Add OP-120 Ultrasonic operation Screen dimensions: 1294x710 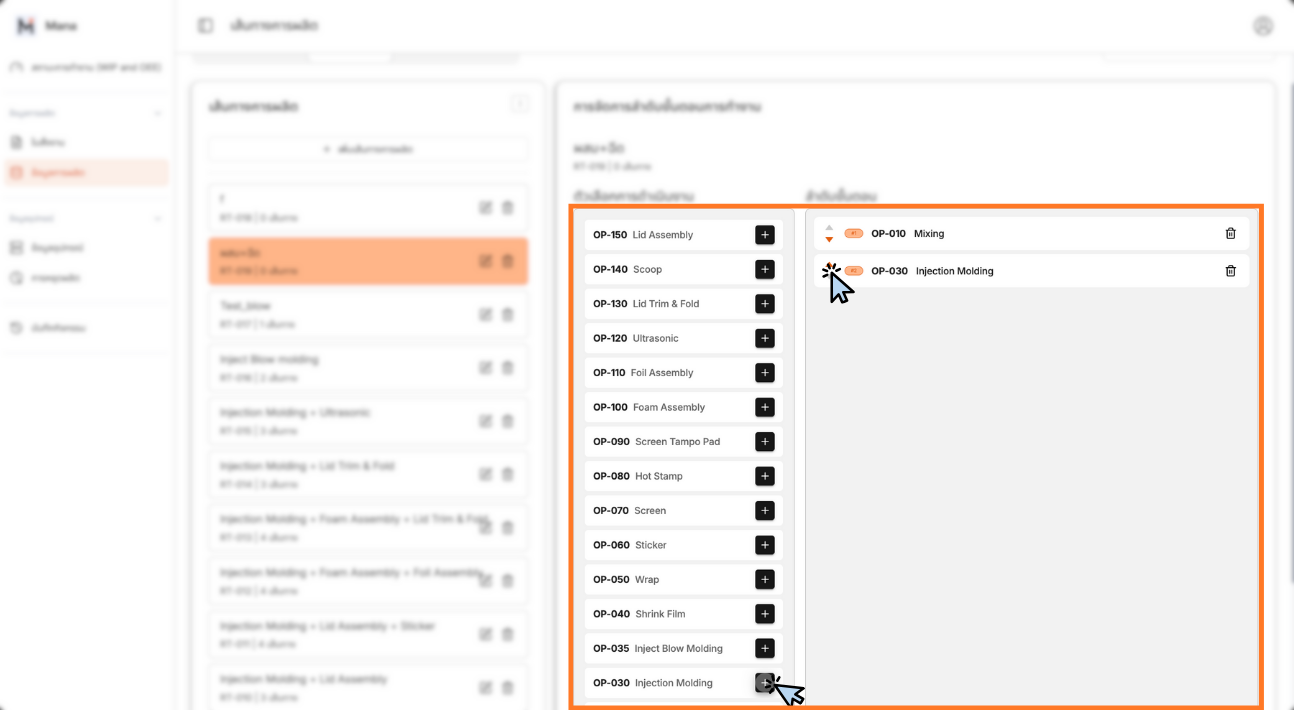pos(764,338)
